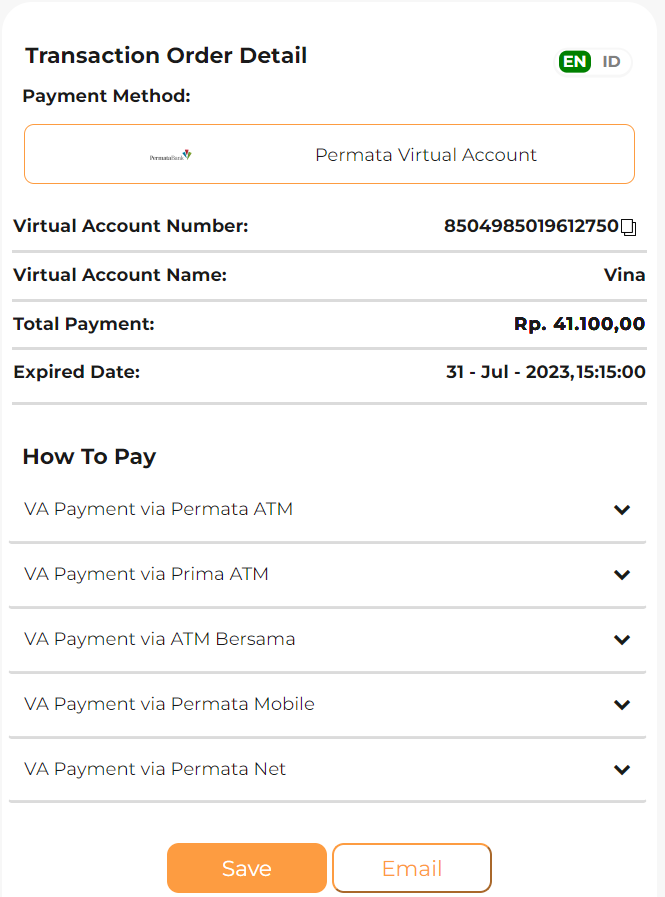
Task: Select the Permata Virtual Account payment method
Action: coord(426,155)
